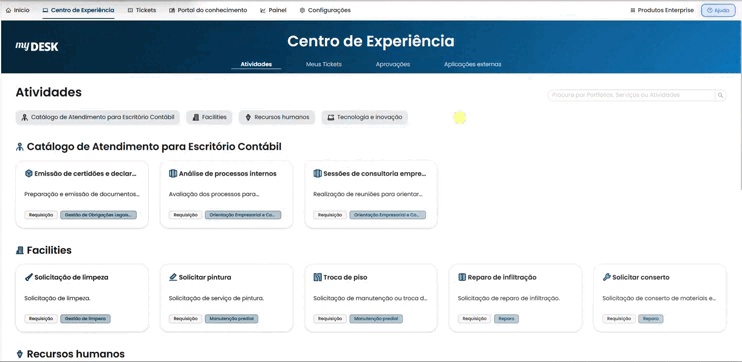
Task: Open Configurações in top navigation
Action: 325,10
